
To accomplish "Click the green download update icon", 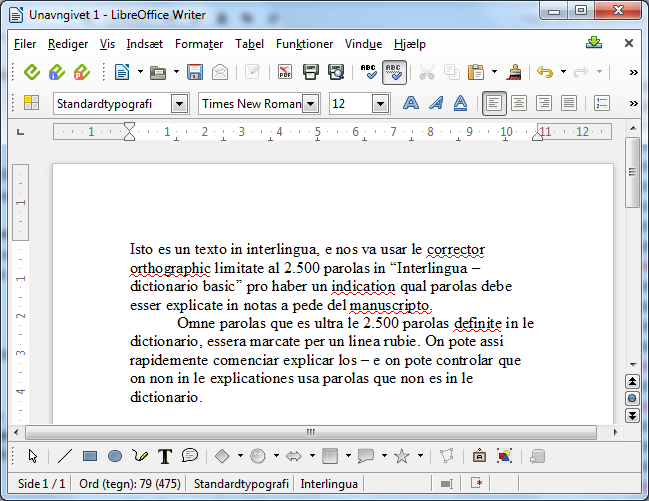I will pos(594,42).
